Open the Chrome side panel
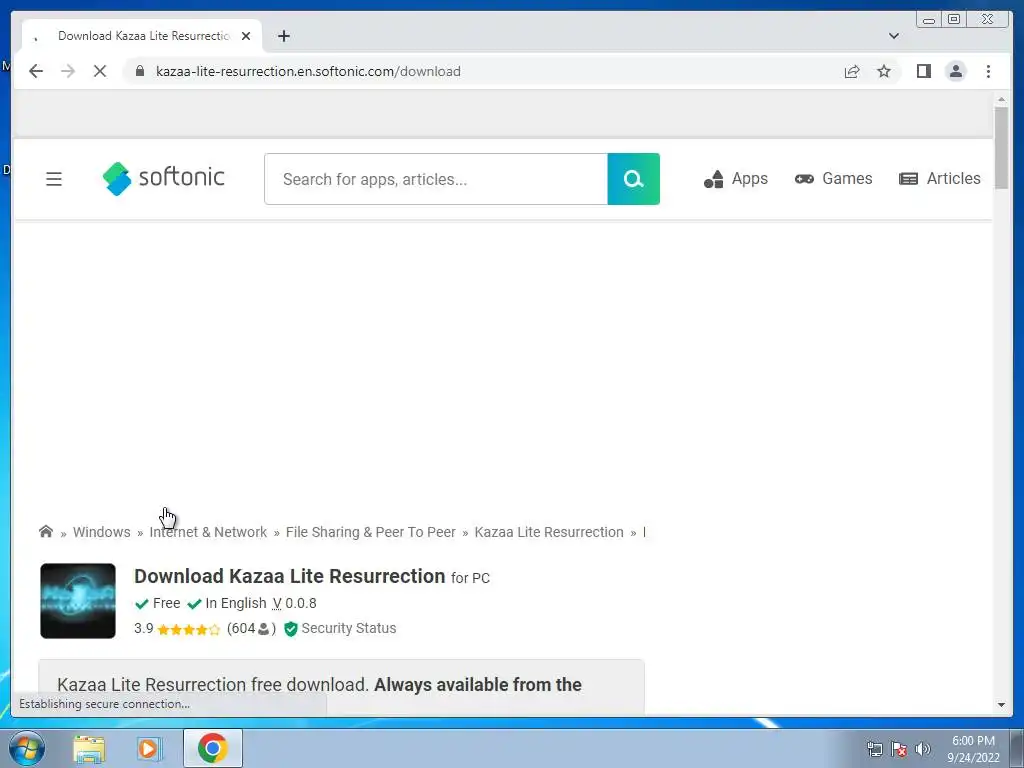Image resolution: width=1024 pixels, height=768 pixels. point(923,71)
